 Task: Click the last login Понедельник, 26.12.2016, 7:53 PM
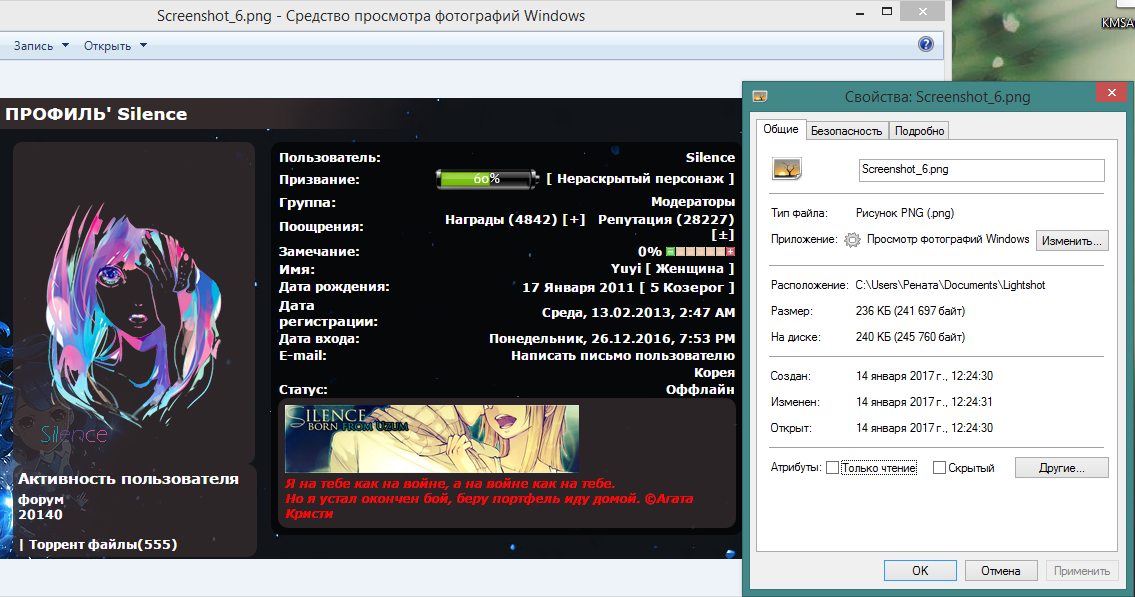(612, 338)
